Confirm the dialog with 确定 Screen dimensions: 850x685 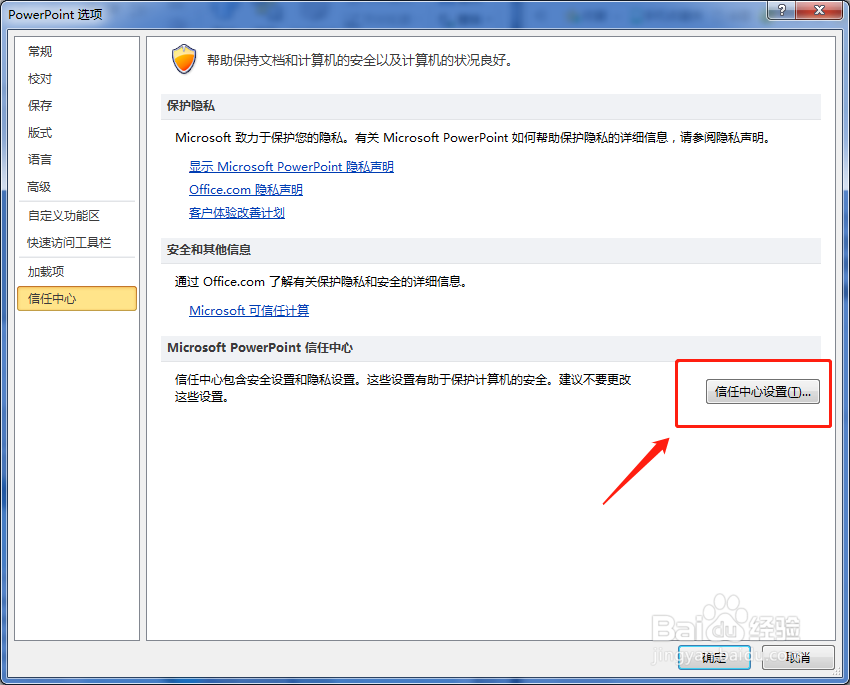pyautogui.click(x=714, y=657)
